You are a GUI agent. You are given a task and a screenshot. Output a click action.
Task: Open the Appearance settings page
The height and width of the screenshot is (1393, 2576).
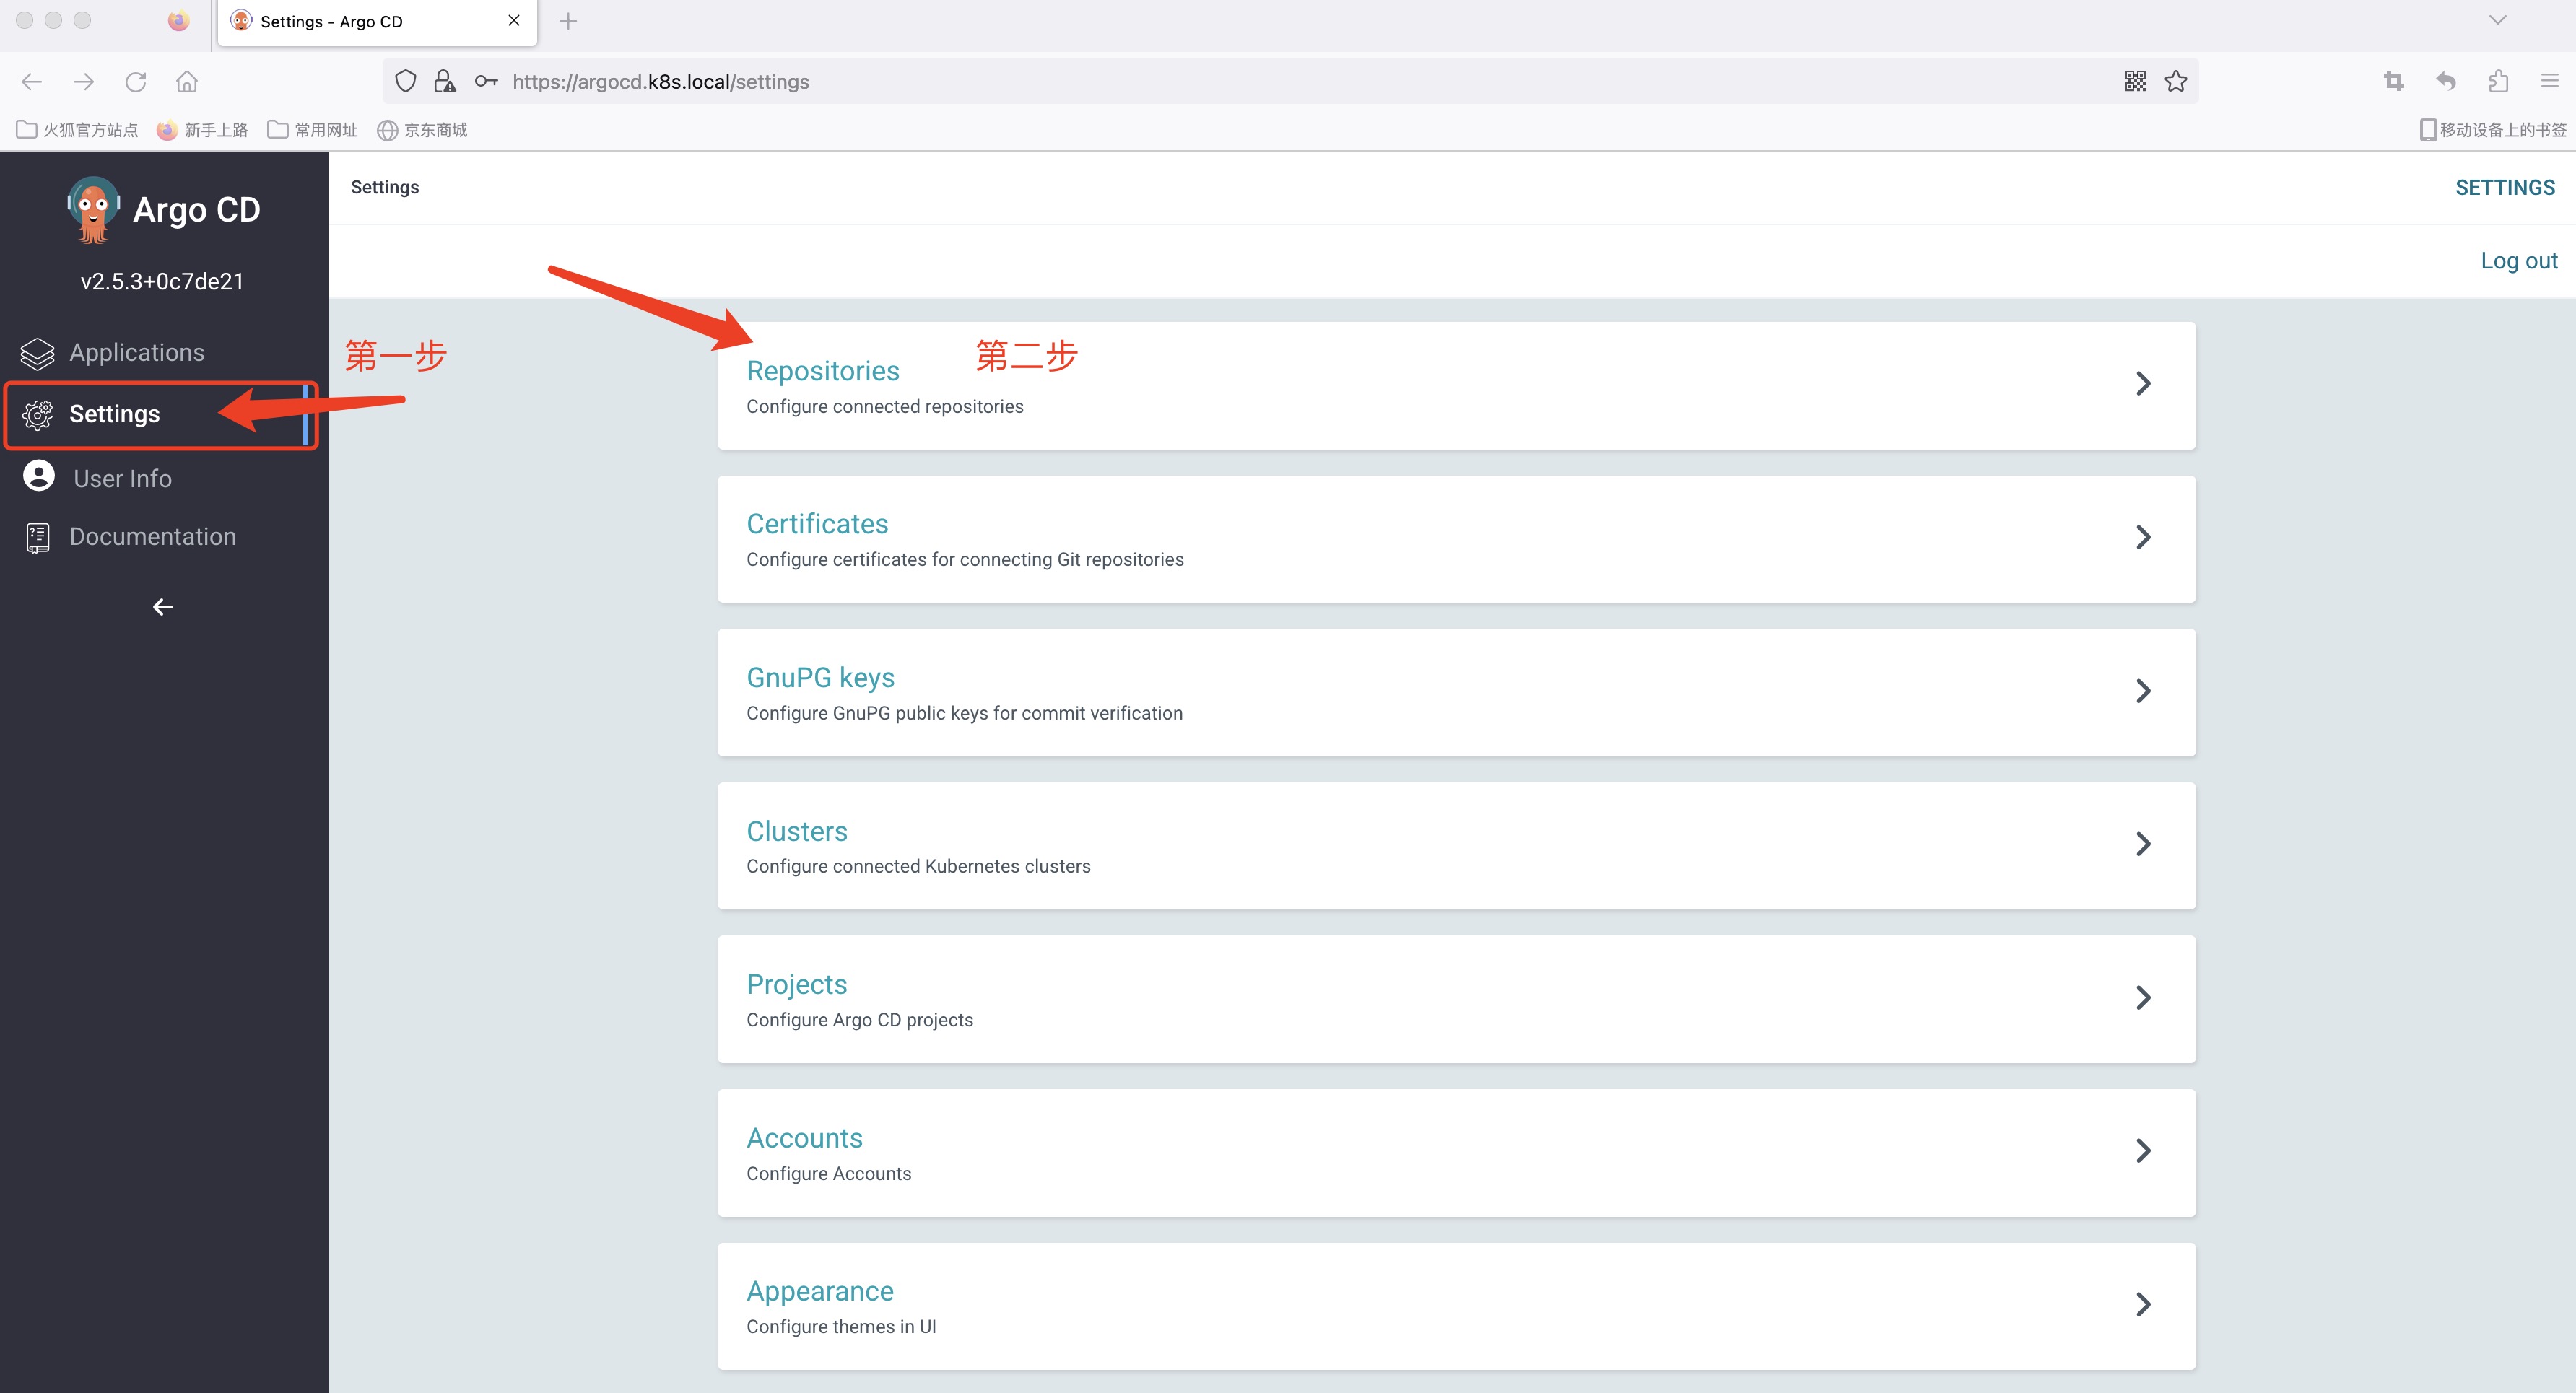tap(1456, 1304)
